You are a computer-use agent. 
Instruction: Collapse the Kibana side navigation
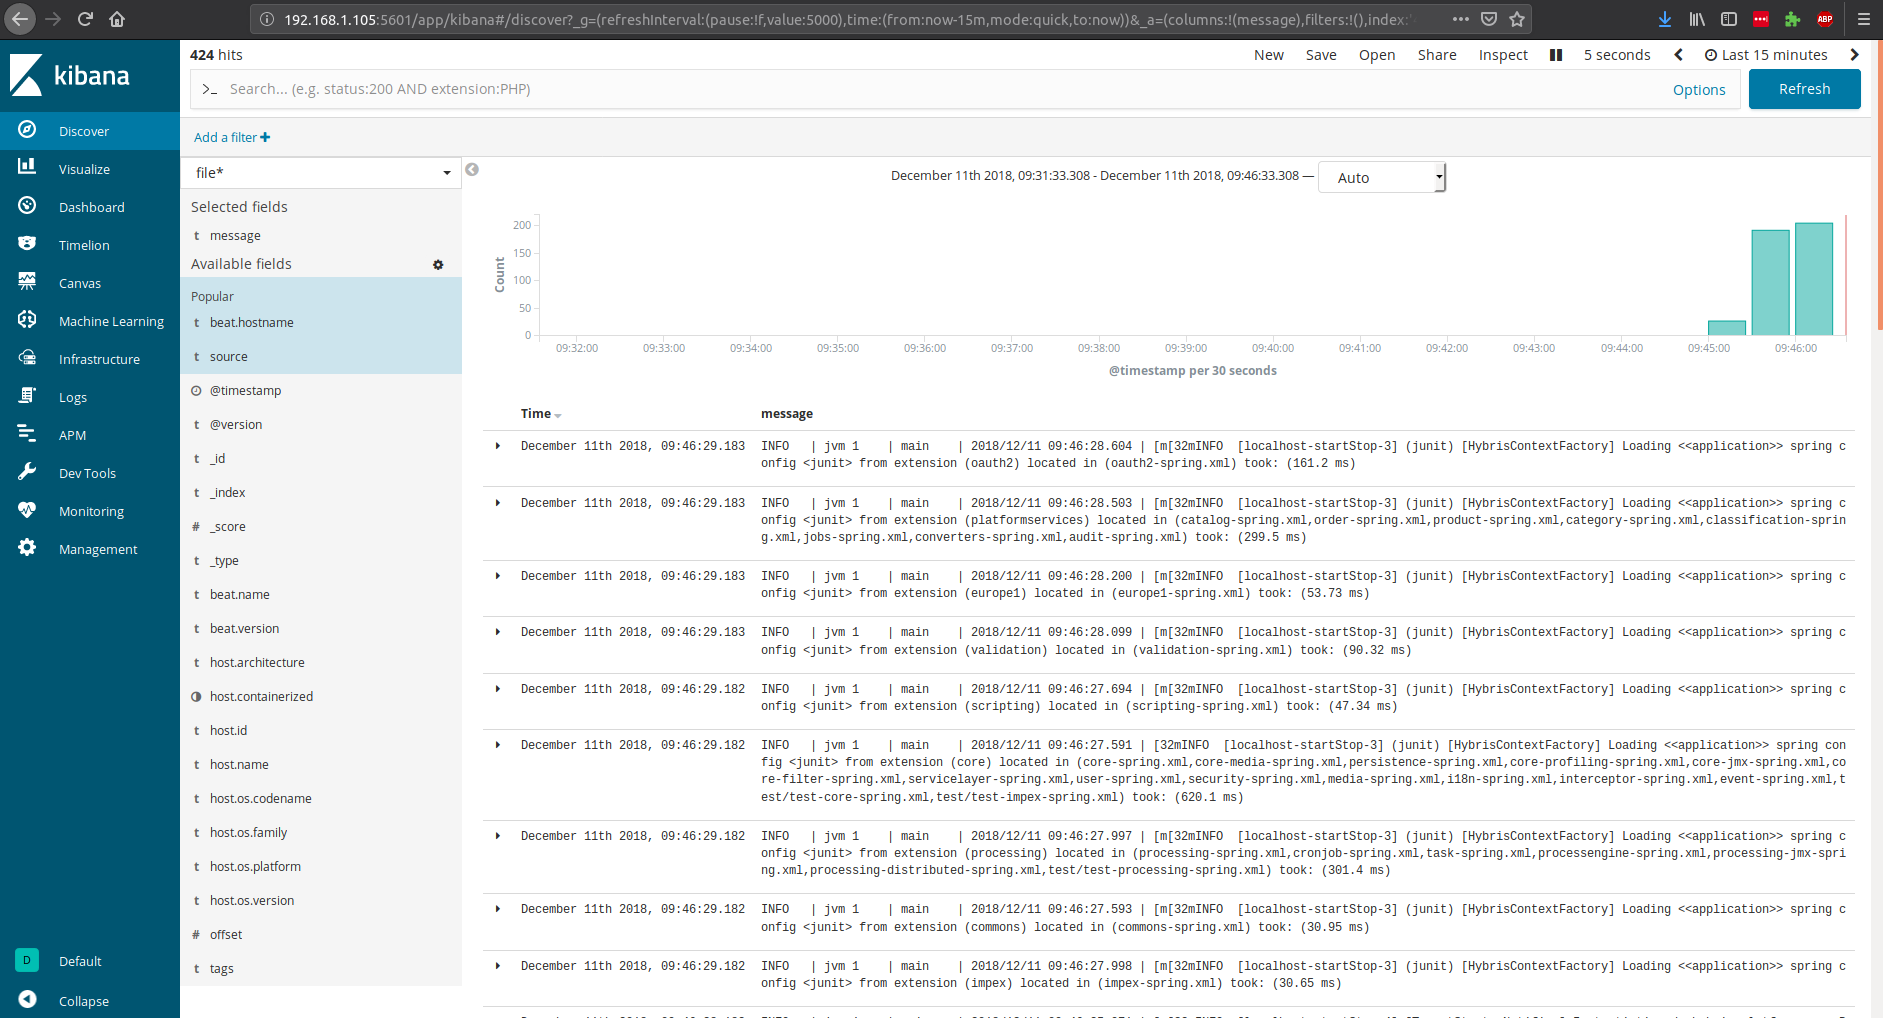(x=28, y=1000)
